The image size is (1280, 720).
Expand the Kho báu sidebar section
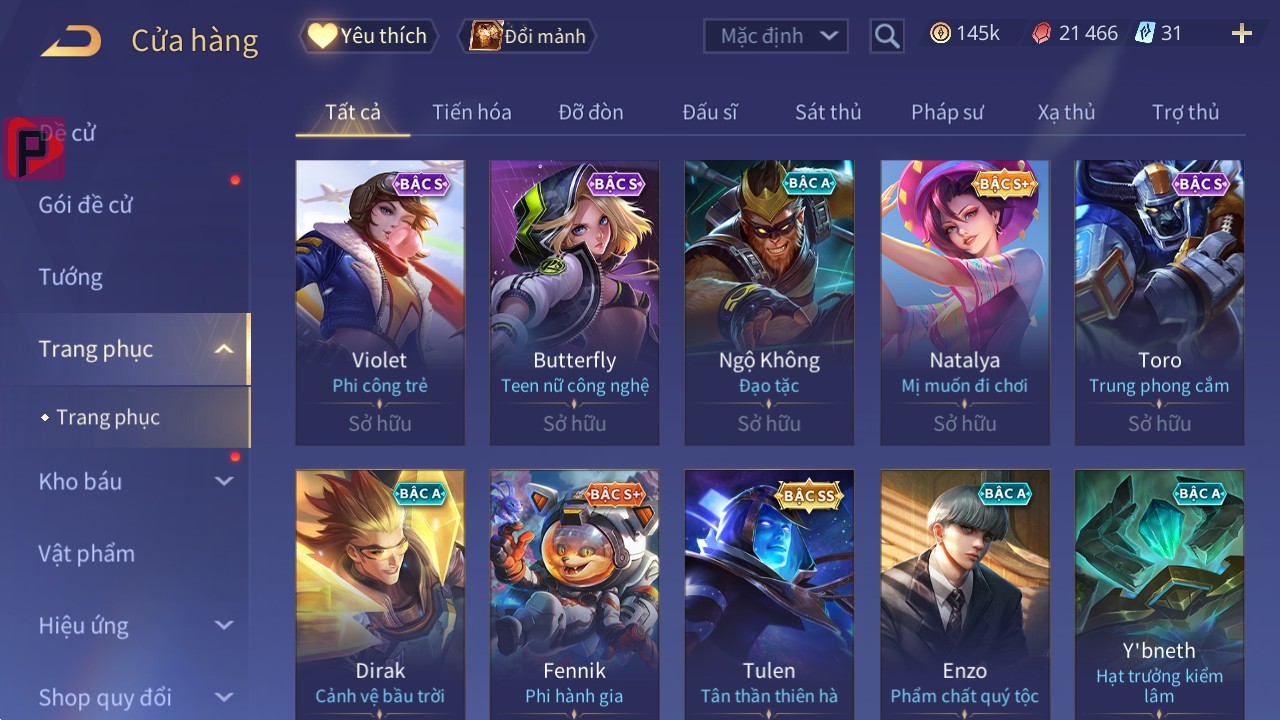(224, 481)
